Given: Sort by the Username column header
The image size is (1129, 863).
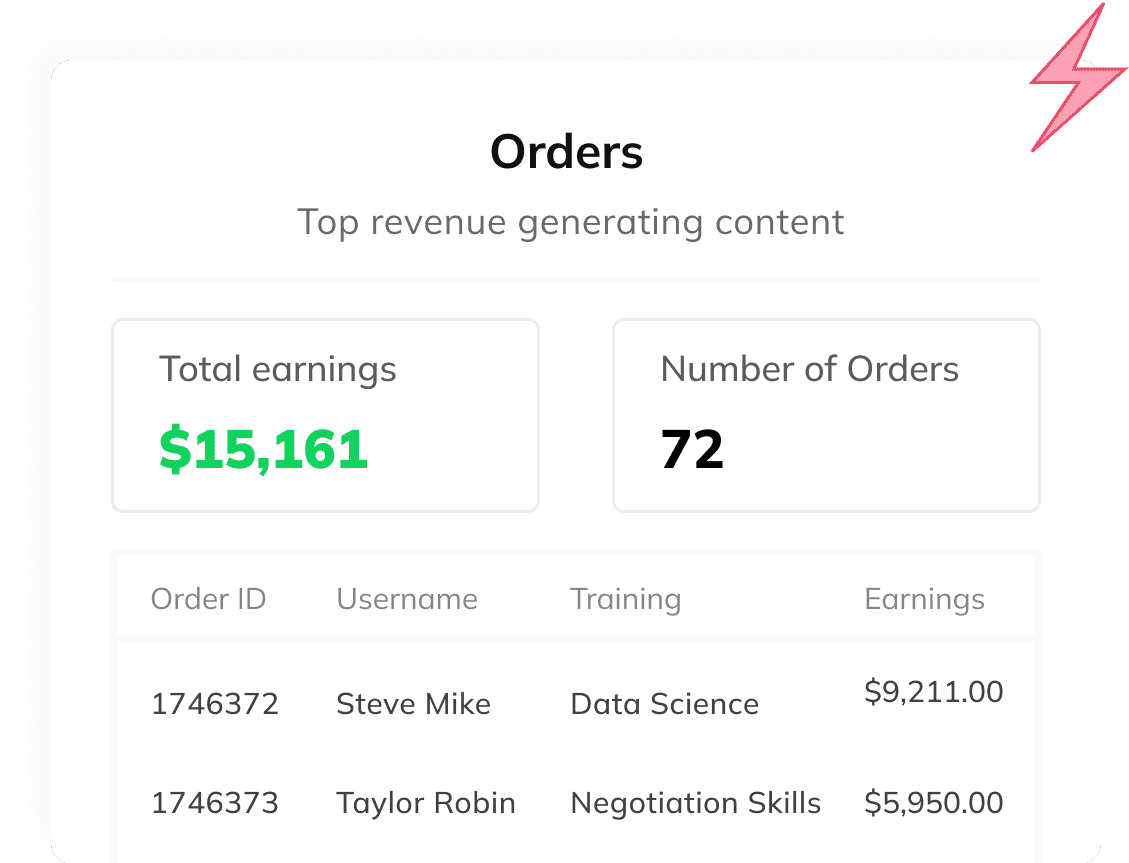Looking at the screenshot, I should tap(407, 599).
